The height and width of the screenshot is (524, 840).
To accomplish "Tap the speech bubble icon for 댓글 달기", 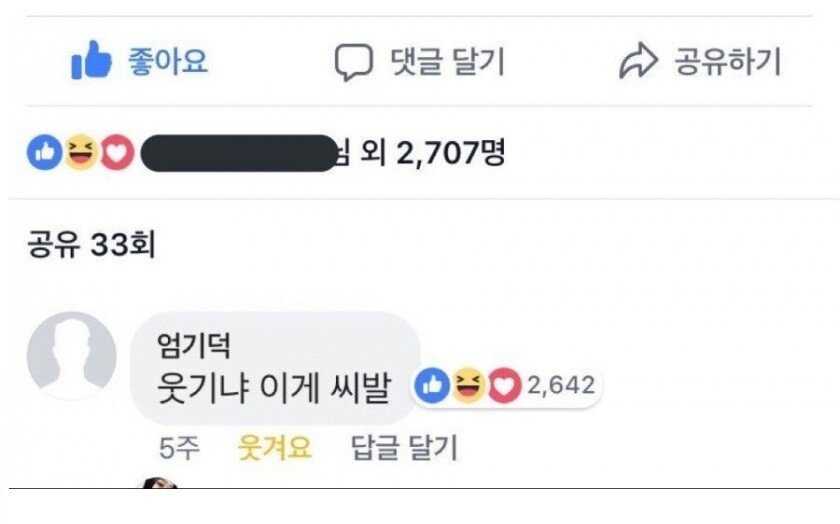I will (352, 63).
